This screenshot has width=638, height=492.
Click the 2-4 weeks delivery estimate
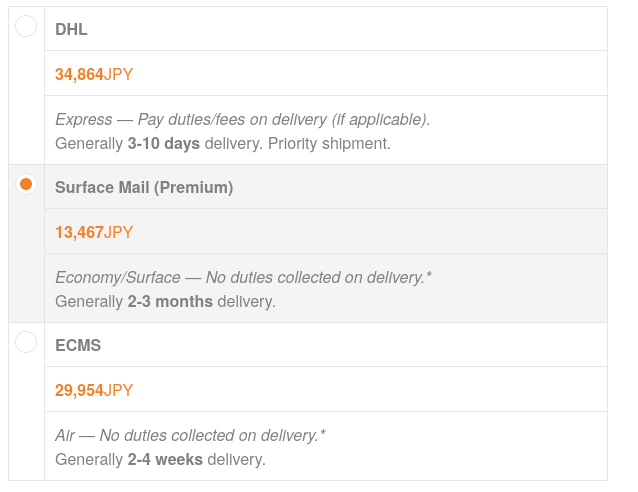click(x=165, y=460)
